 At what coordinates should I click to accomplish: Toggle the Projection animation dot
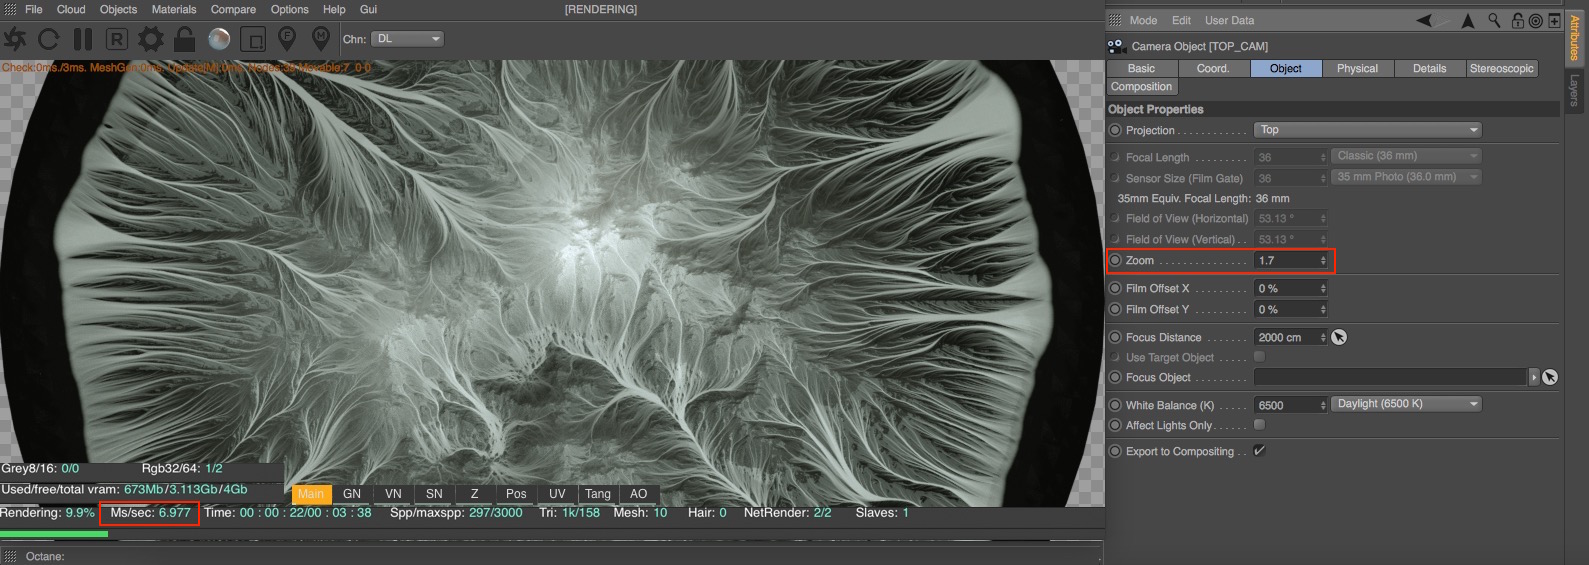coord(1115,130)
